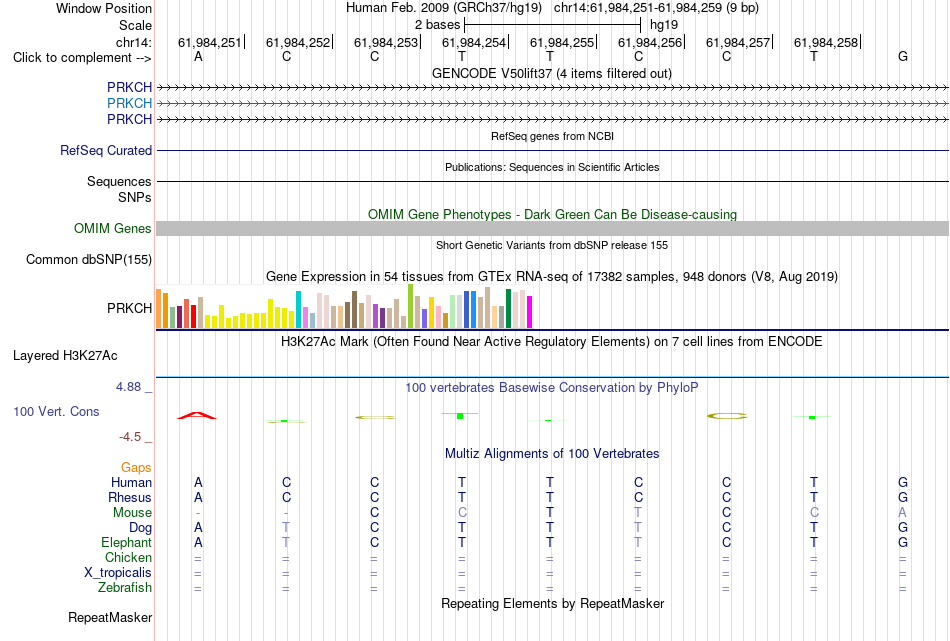Click the 'Human Feb. 2009 (GRCh37/hg19)' header text
Viewport: 950px width, 641px height.
(x=446, y=8)
